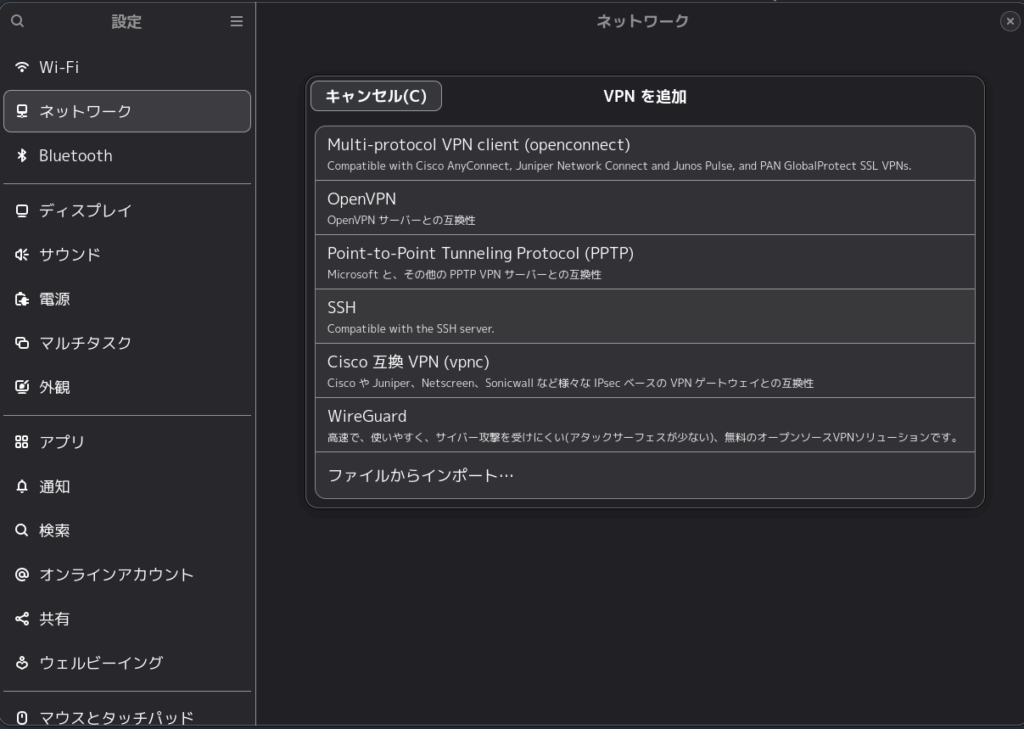Image resolution: width=1024 pixels, height=729 pixels.
Task: Click the ディスプレイ screen icon
Action: [22, 210]
